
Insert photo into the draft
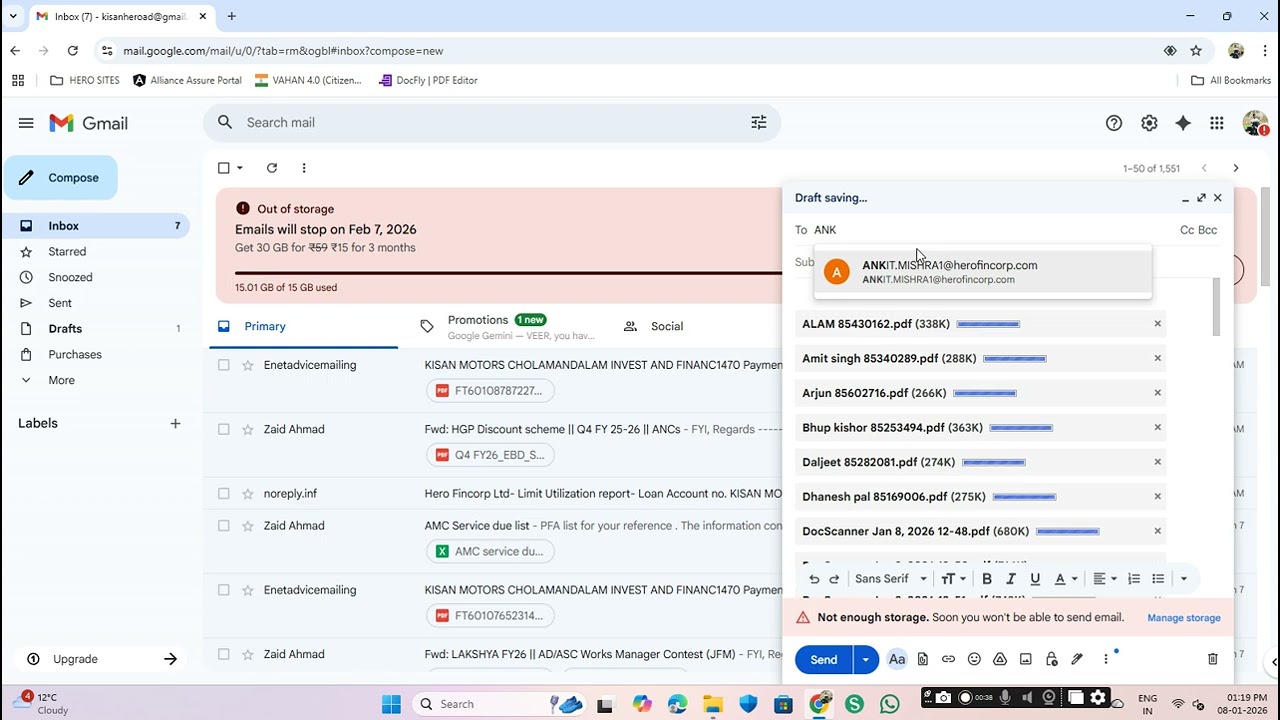pyautogui.click(x=1025, y=659)
